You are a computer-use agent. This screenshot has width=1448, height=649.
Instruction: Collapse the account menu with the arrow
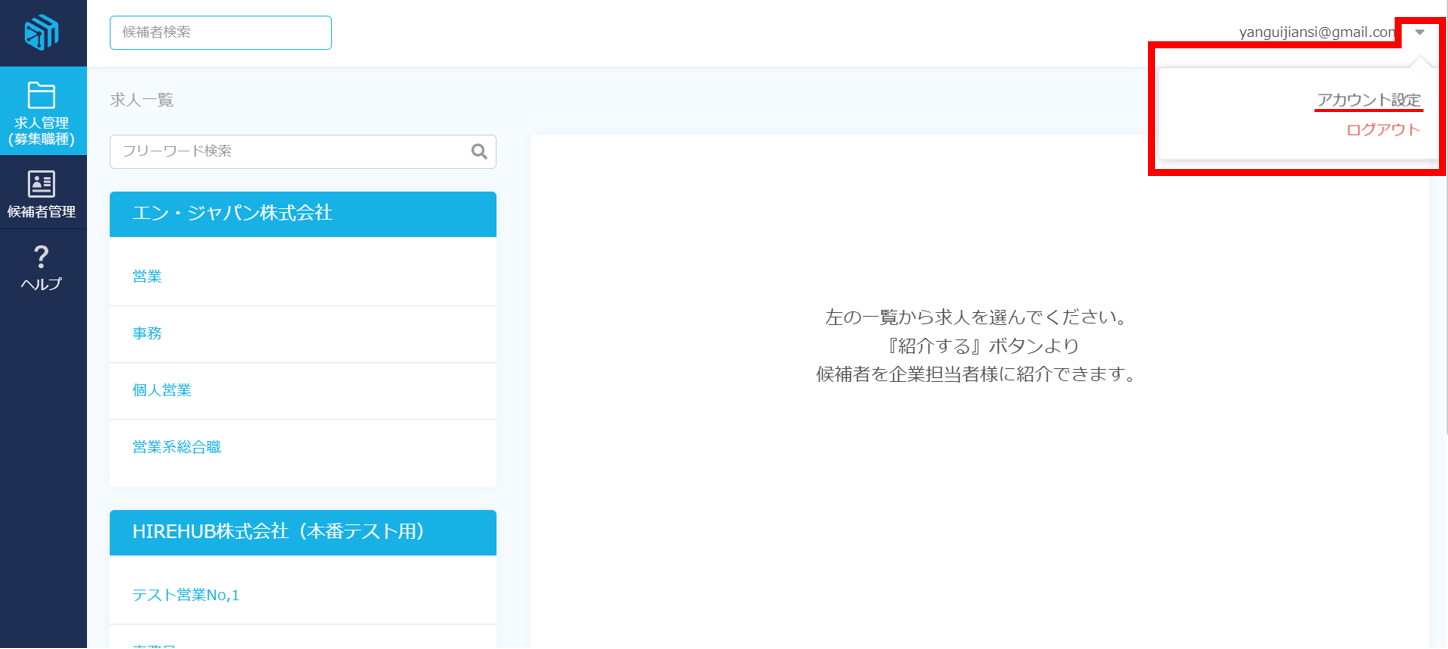coord(1420,32)
